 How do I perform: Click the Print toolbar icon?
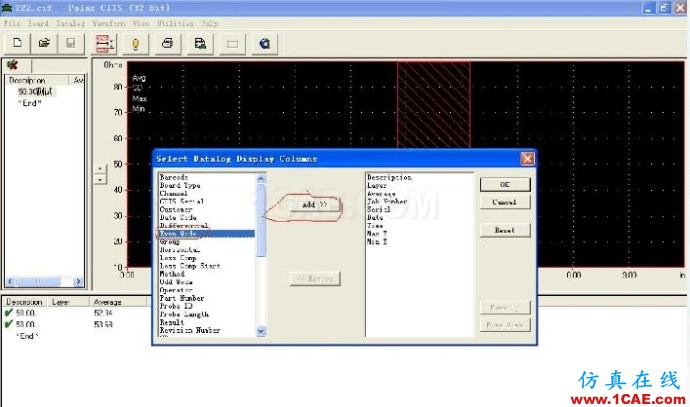click(x=168, y=44)
